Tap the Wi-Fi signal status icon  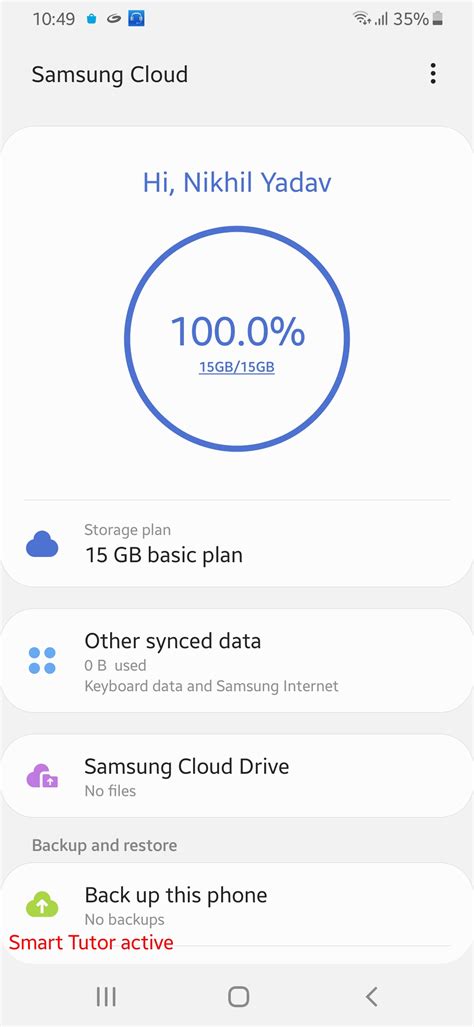360,19
